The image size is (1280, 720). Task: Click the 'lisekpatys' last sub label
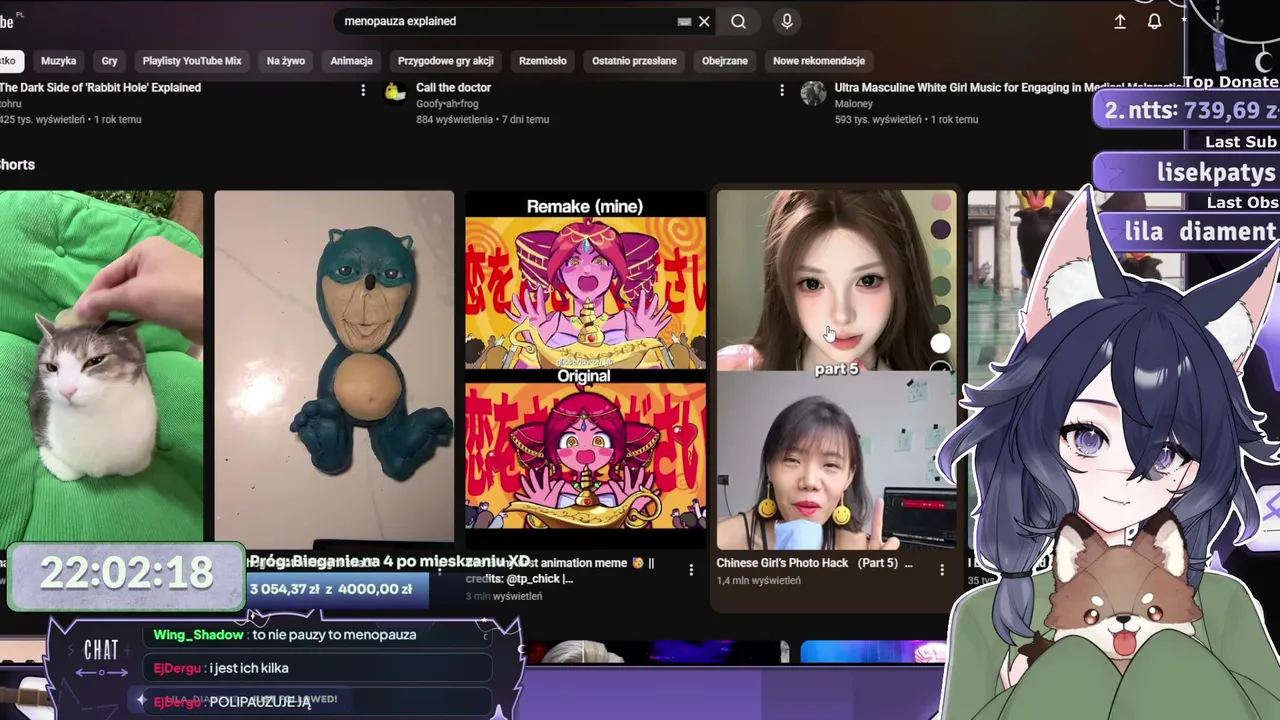click(1216, 172)
